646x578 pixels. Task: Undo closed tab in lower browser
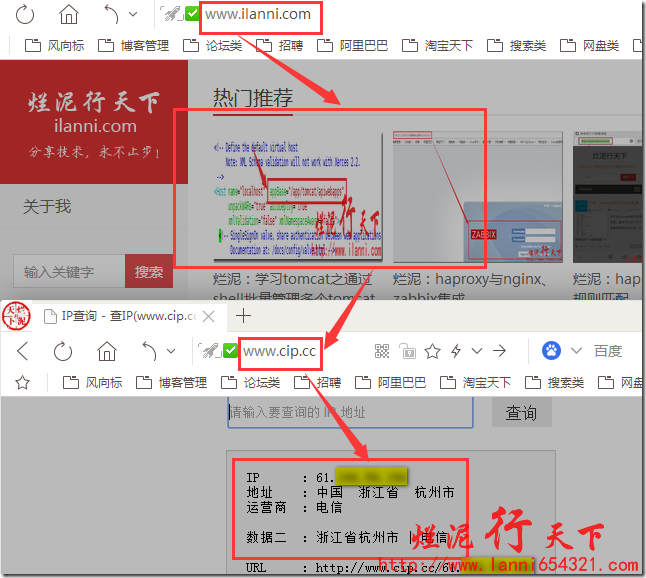pos(149,351)
